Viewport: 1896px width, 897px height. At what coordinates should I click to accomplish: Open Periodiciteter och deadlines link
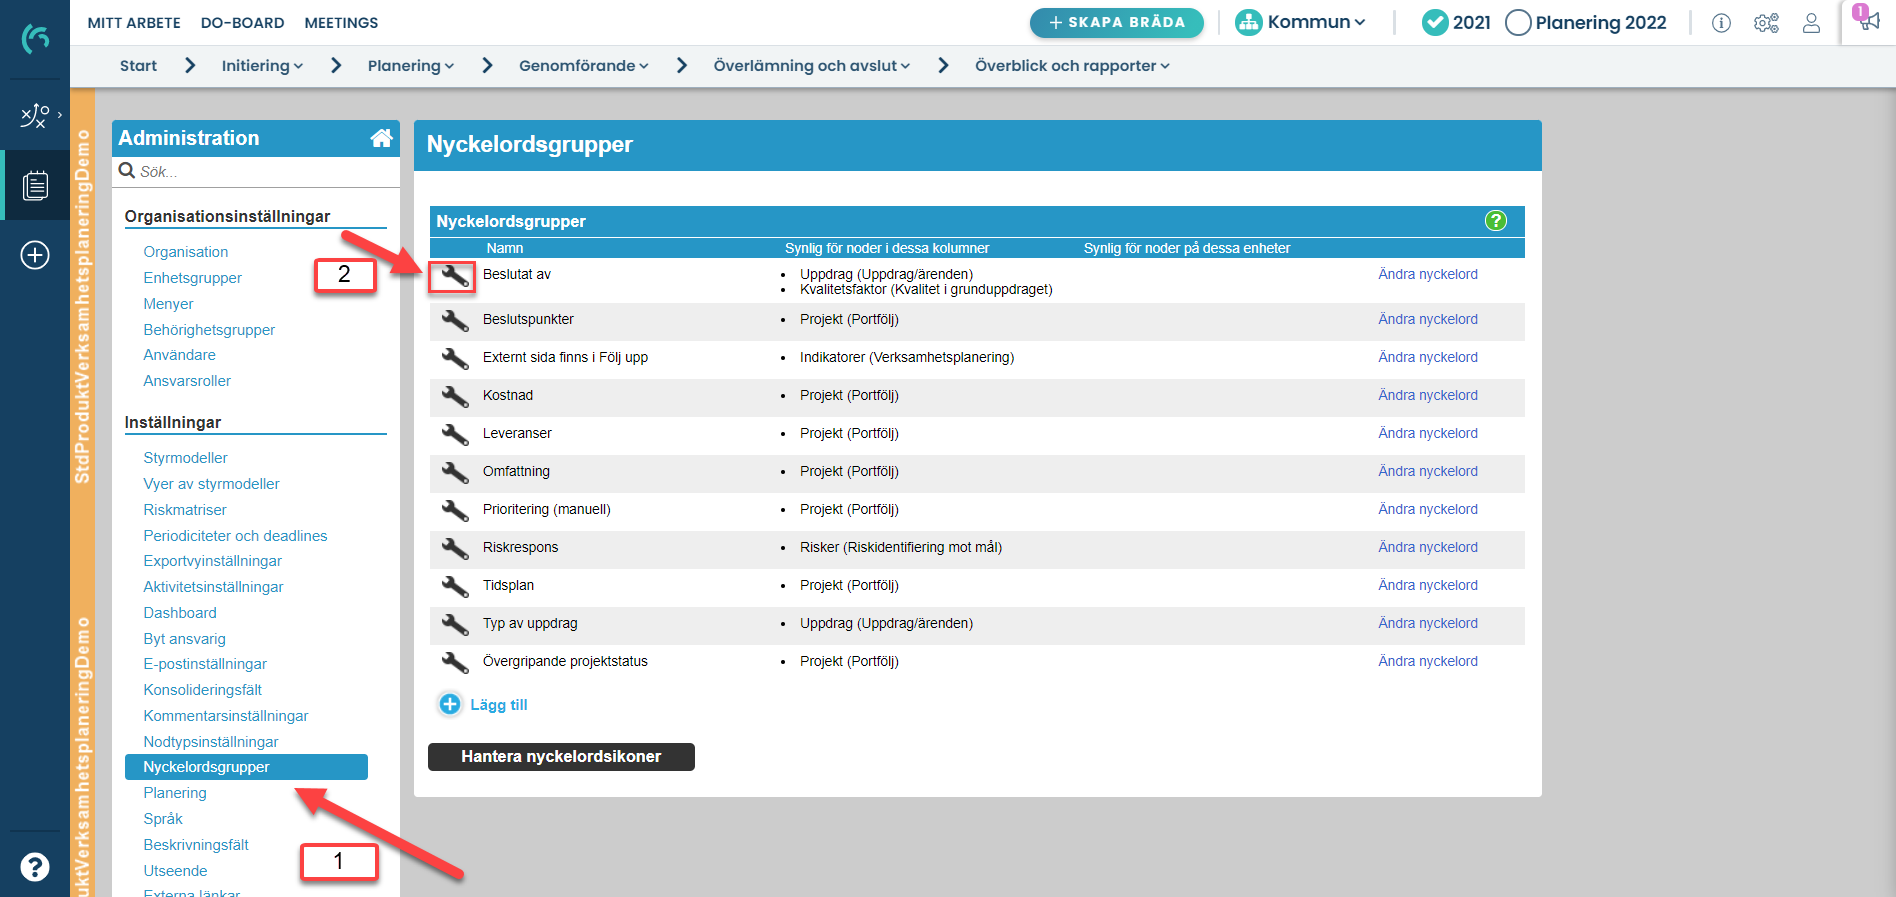pos(235,536)
